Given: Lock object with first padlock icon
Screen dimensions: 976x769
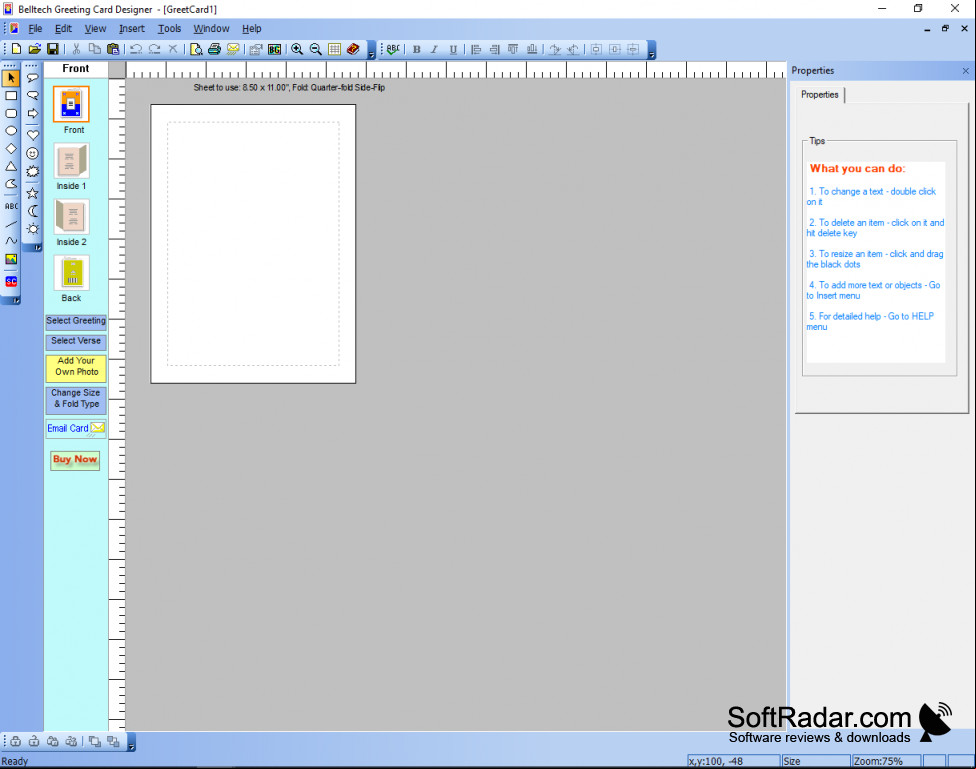Looking at the screenshot, I should [x=16, y=741].
